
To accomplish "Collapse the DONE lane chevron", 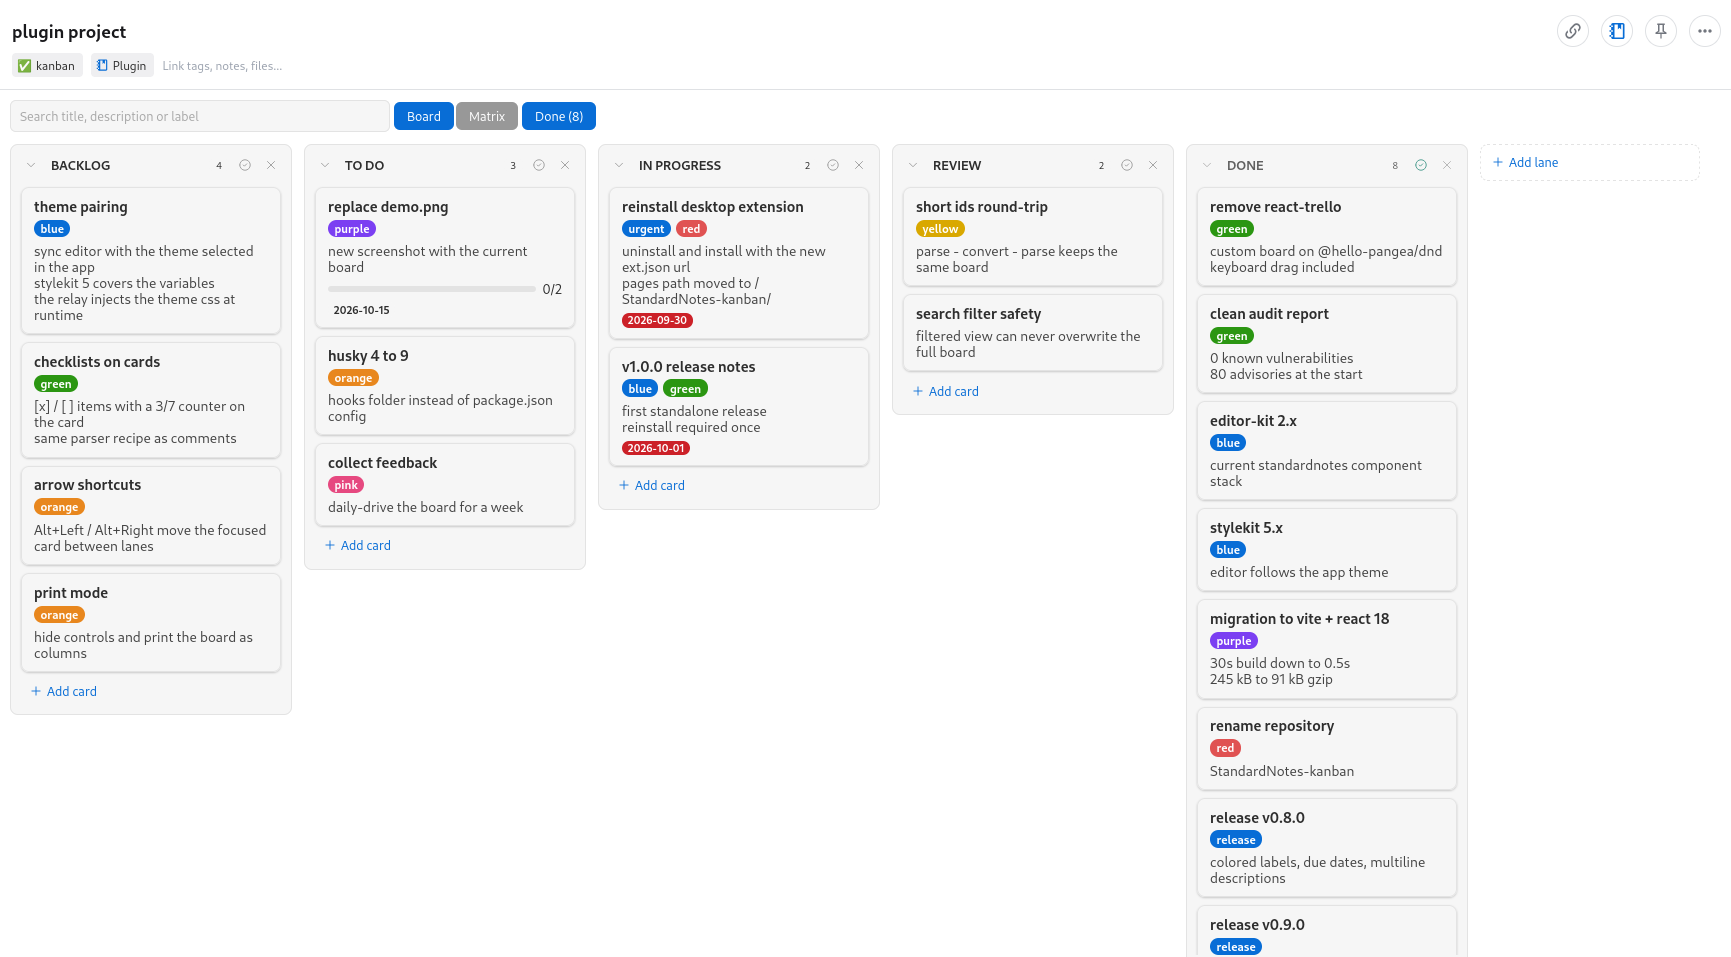I will pos(1207,165).
